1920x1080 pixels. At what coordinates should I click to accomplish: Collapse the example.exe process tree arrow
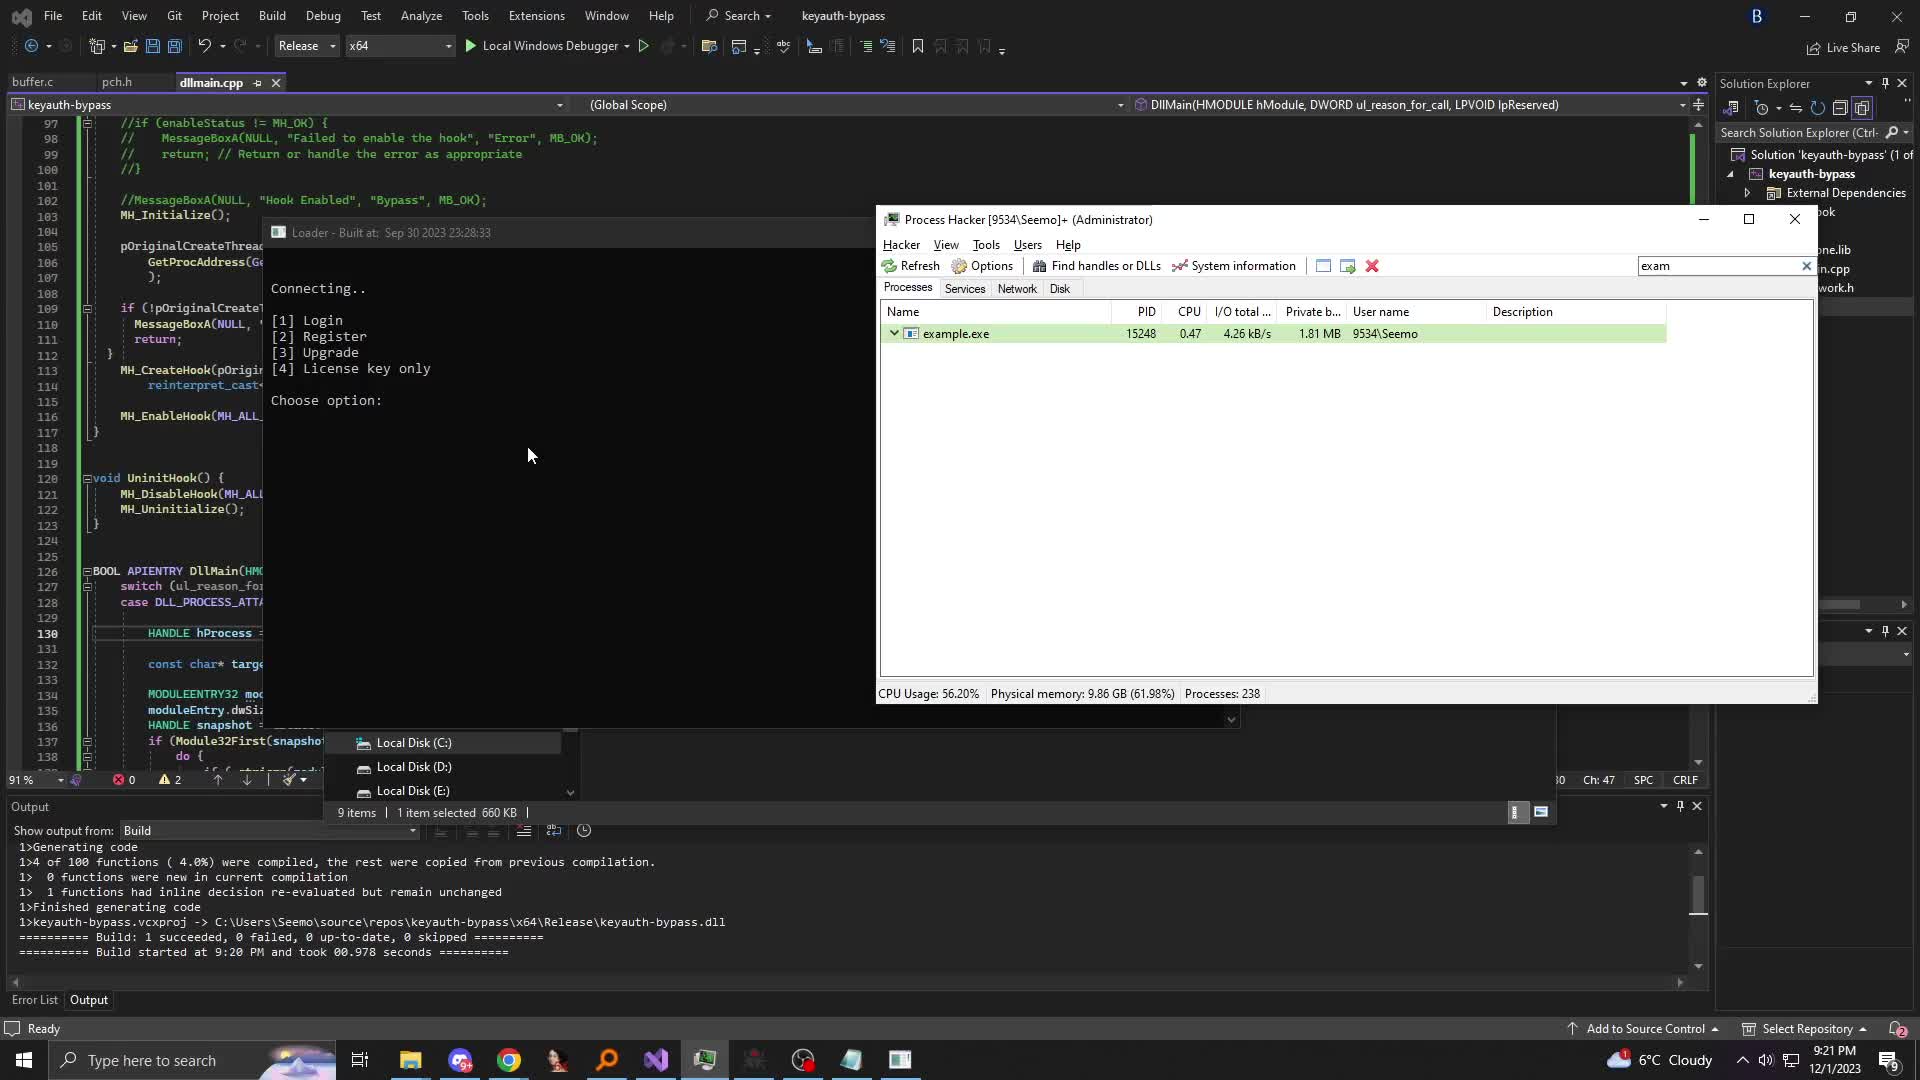point(893,334)
